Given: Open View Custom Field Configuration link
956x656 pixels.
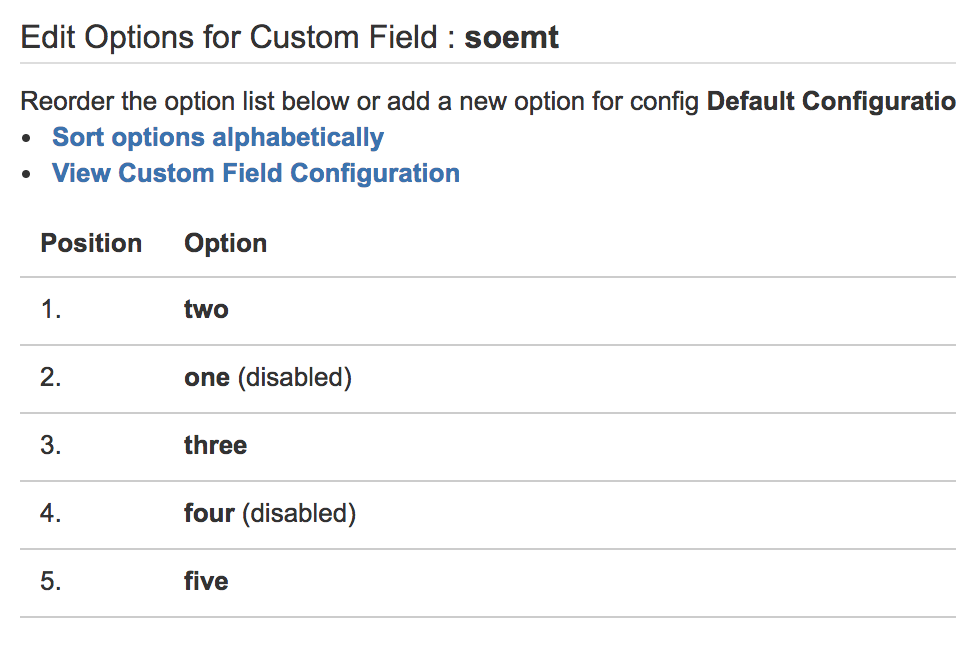Looking at the screenshot, I should [x=256, y=173].
